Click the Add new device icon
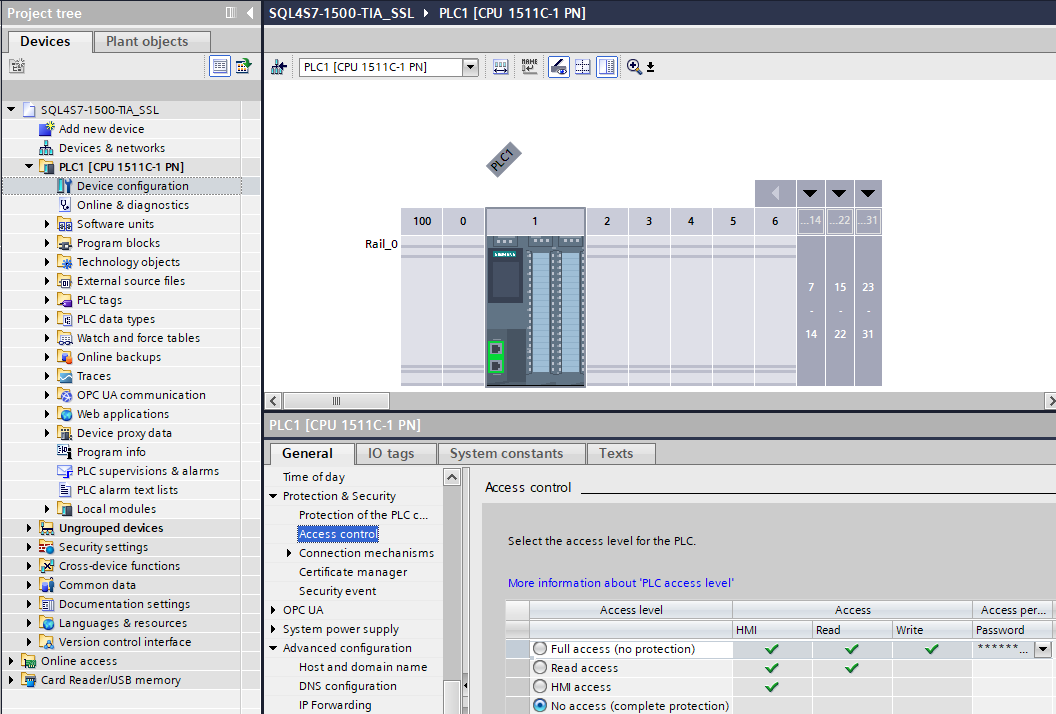1056x714 pixels. click(x=46, y=129)
